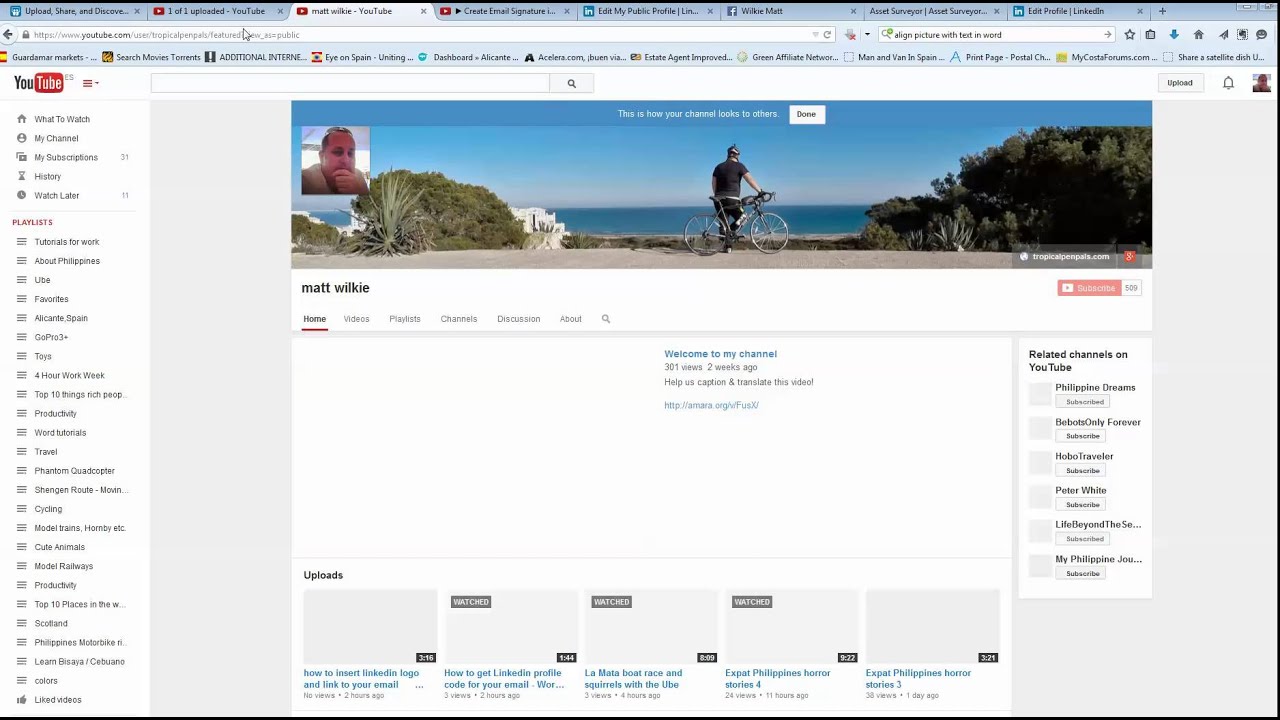Switch to the Home channel tab
1280x720 pixels.
click(x=314, y=319)
